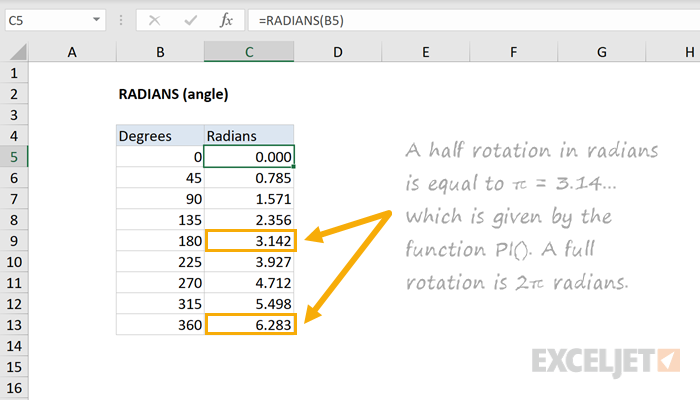Screen dimensions: 700x400
Task: Click the enter checkmark icon in formula bar
Action: [189, 19]
